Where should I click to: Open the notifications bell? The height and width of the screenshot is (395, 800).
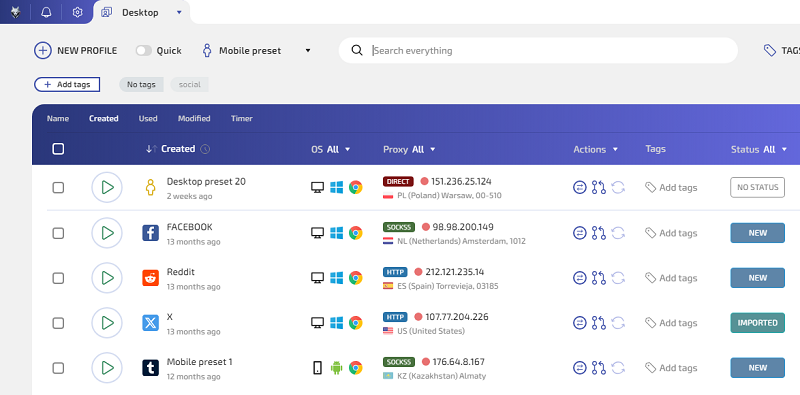46,12
